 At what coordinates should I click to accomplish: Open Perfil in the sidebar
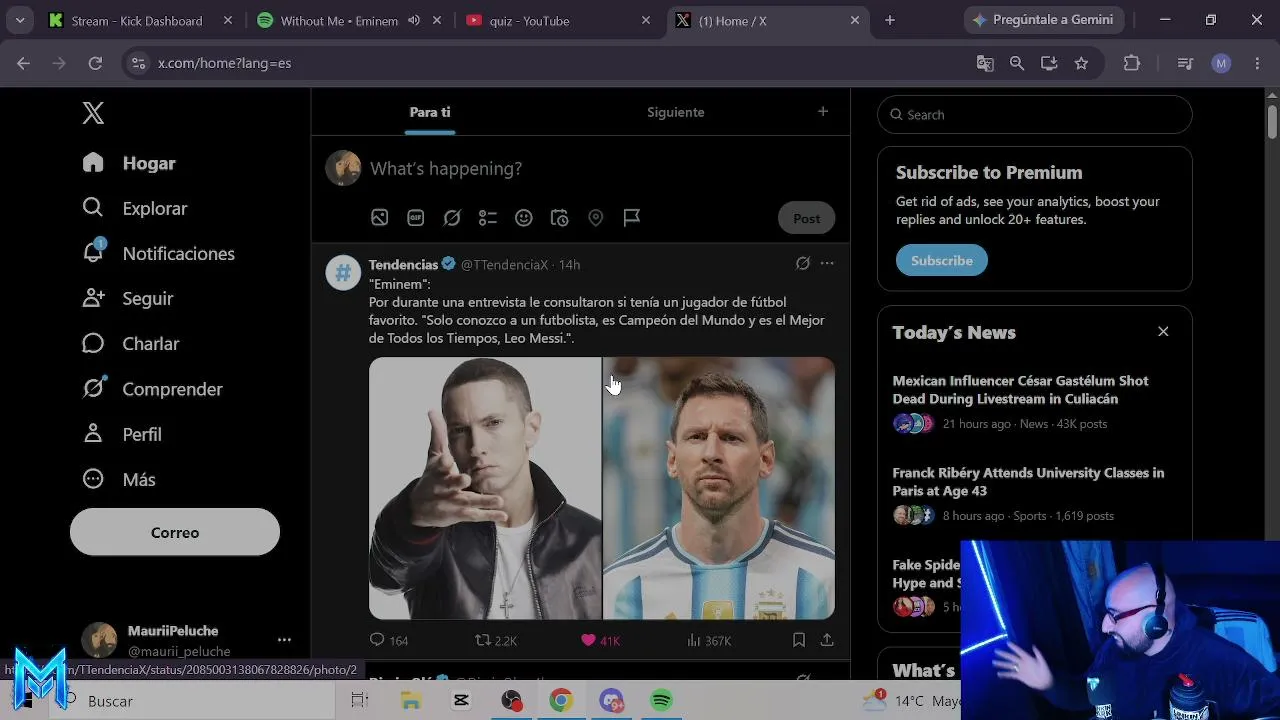pyautogui.click(x=121, y=435)
